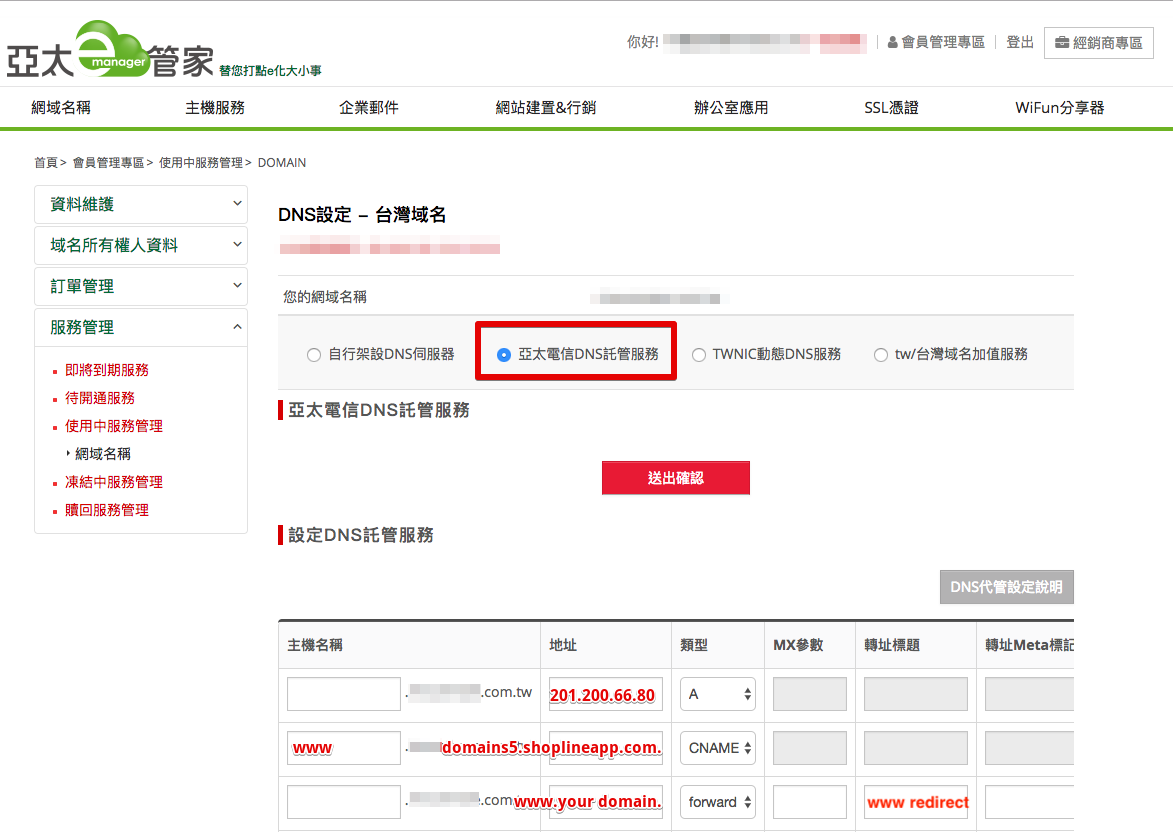Click 使用中服務管理 in the breadcrumb
The height and width of the screenshot is (832, 1173).
200,163
